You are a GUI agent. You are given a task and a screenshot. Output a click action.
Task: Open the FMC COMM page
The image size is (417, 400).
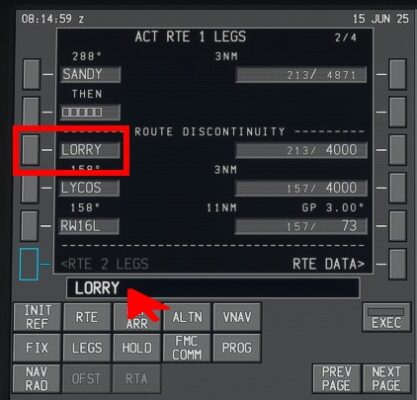pyautogui.click(x=187, y=348)
